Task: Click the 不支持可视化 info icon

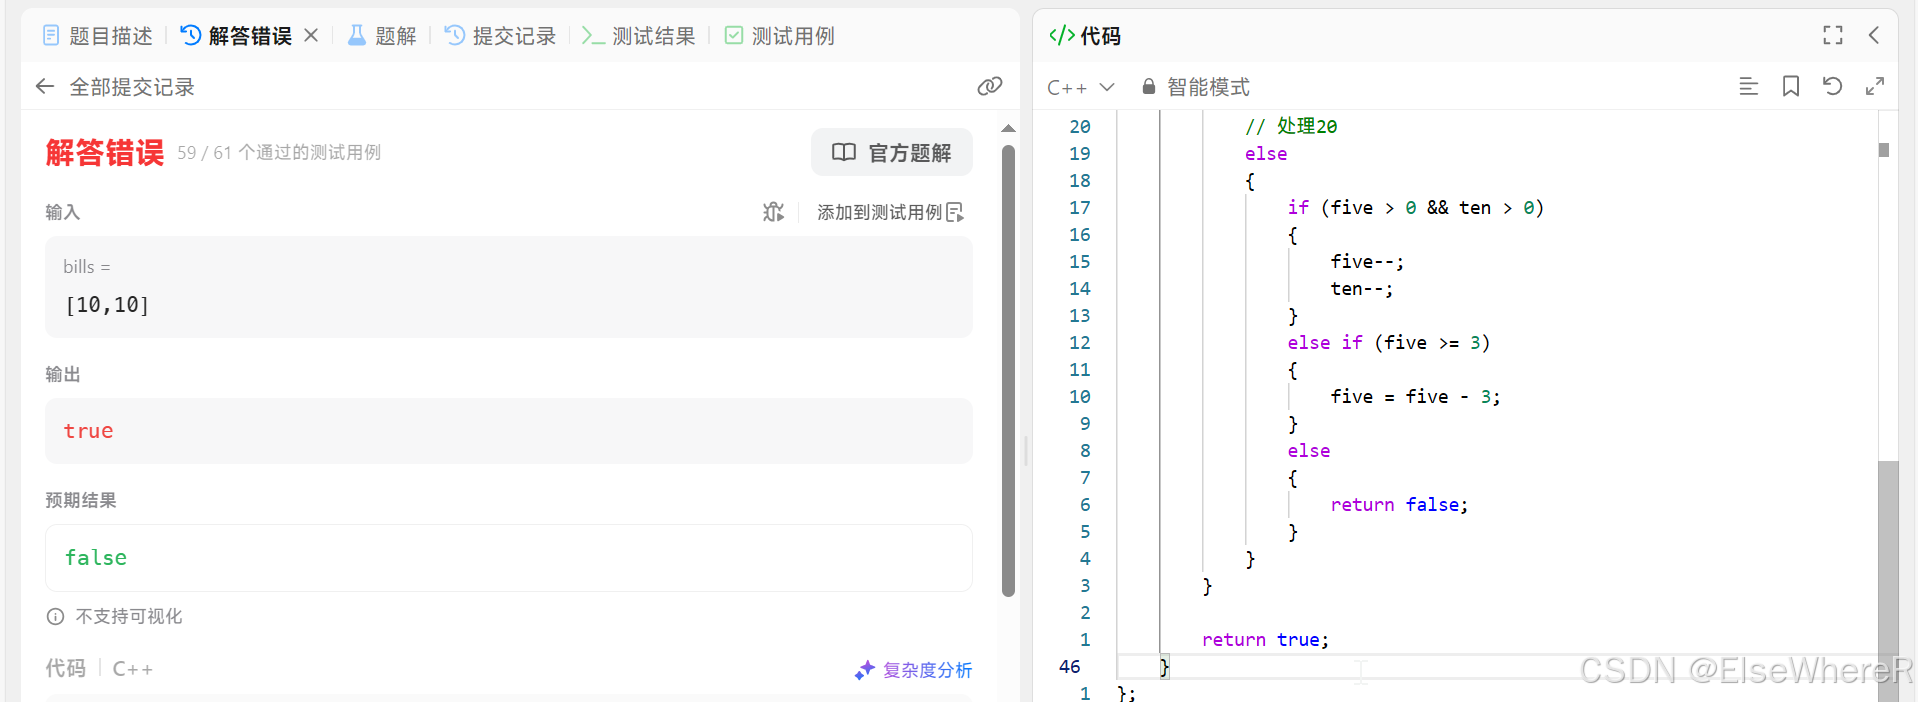Action: 55,617
